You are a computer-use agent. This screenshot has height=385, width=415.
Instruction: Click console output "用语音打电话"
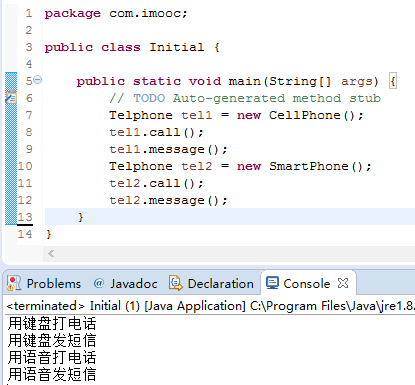coord(52,357)
